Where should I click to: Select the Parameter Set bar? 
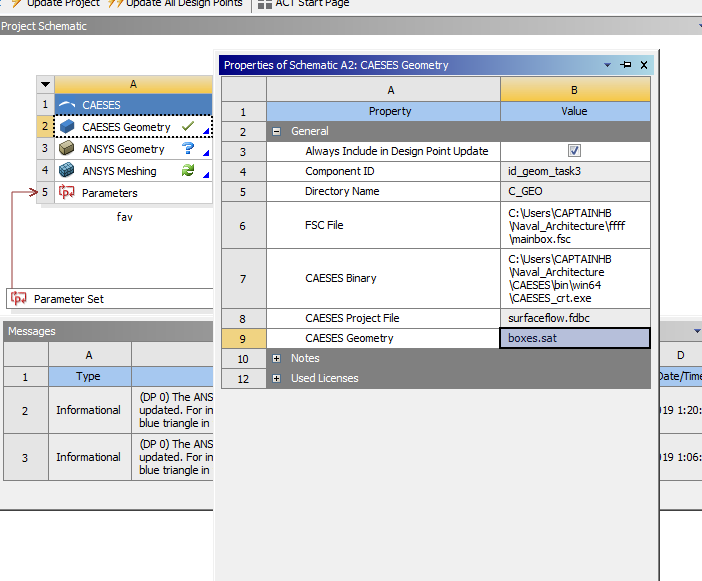click(110, 299)
